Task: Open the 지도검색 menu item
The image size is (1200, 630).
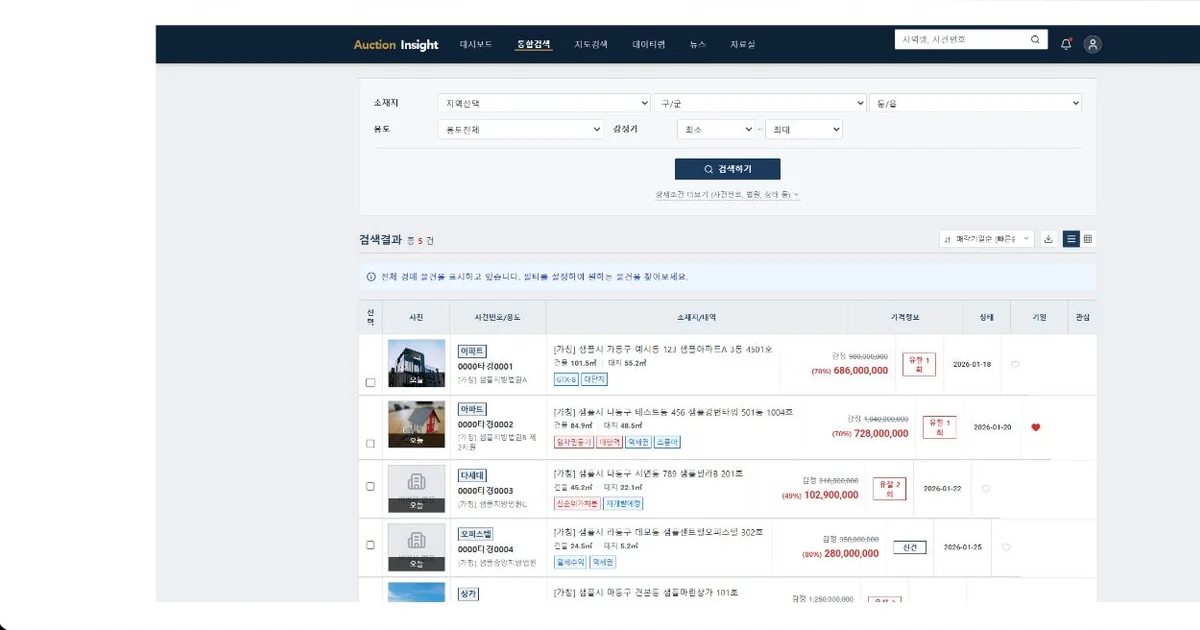Action: (591, 45)
